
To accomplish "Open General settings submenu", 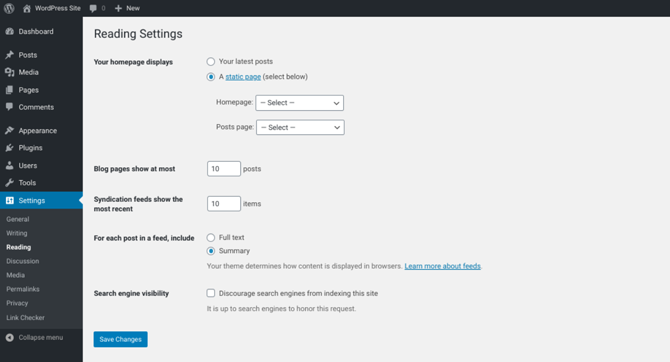I will click(18, 219).
